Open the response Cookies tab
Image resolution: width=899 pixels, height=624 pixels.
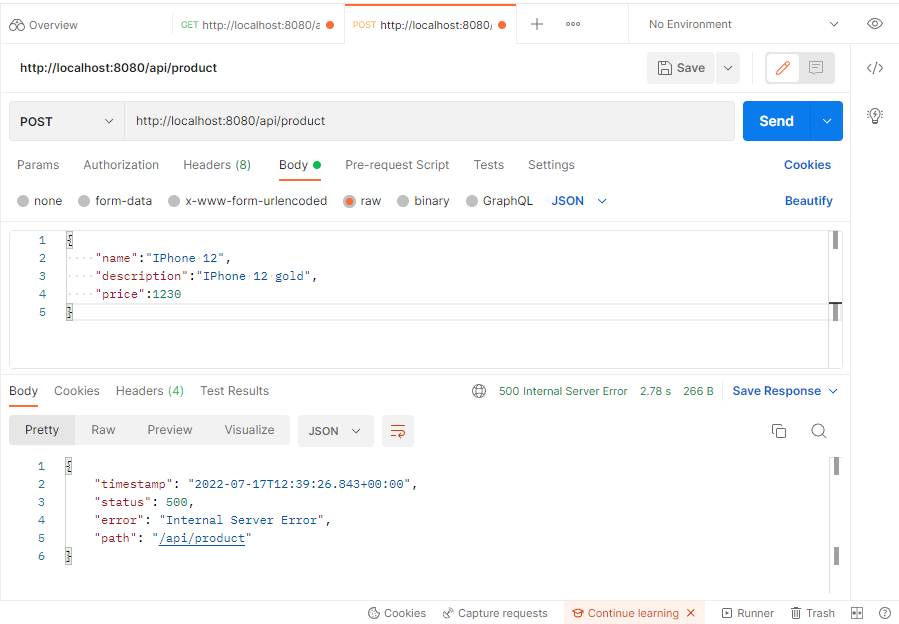[77, 391]
